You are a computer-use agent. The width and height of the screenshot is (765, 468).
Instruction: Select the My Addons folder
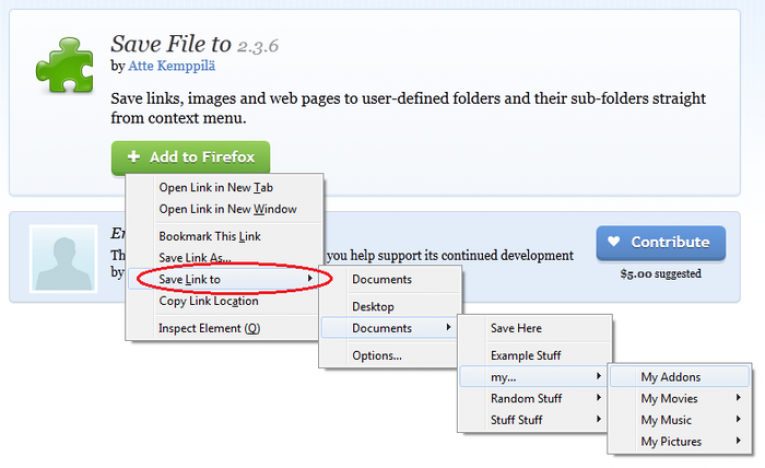(680, 377)
